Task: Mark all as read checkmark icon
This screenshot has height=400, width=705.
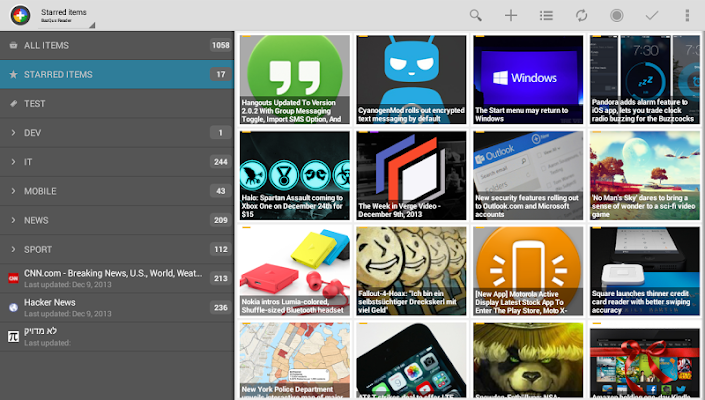Action: click(651, 16)
